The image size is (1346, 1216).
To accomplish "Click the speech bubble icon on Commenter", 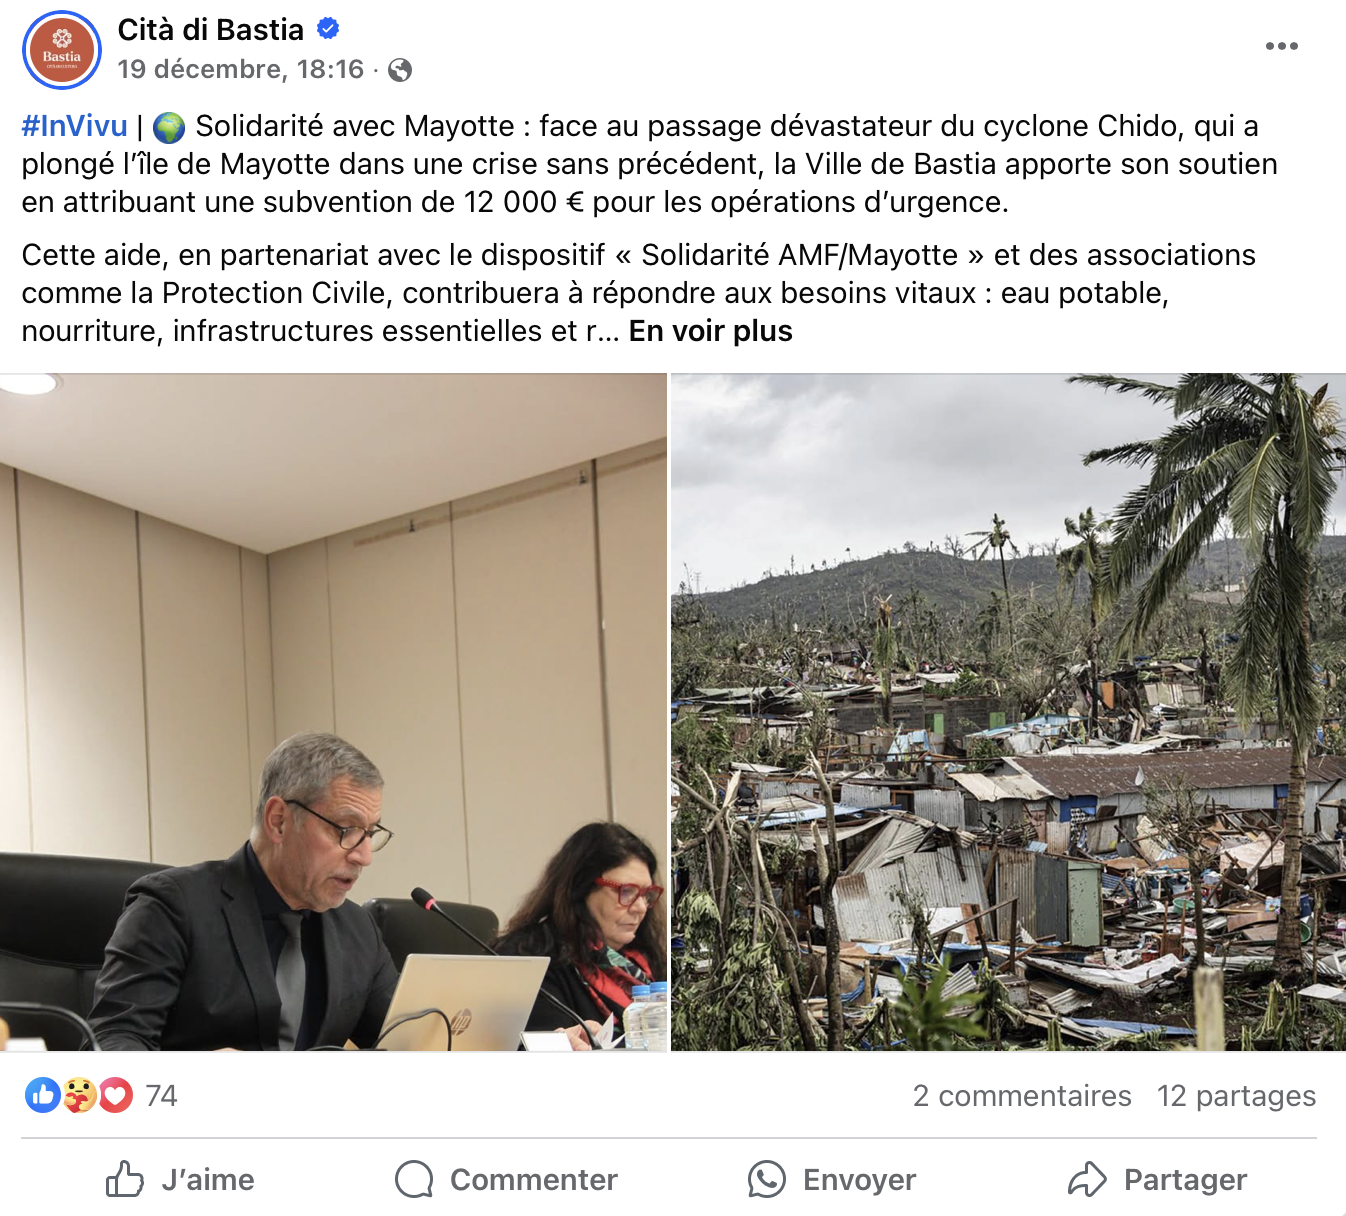I will [414, 1180].
